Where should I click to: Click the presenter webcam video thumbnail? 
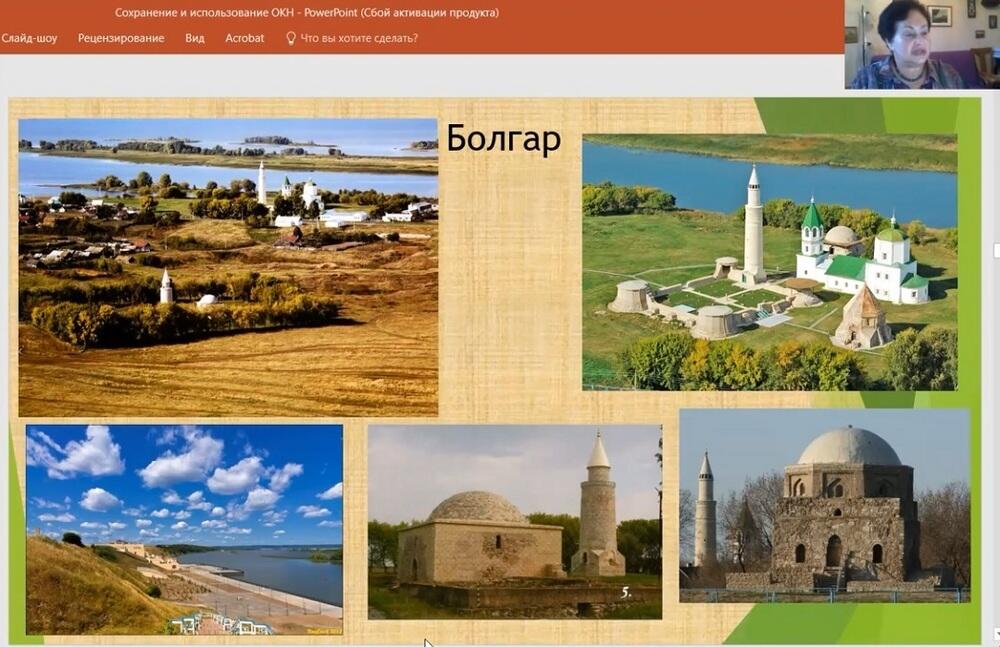921,44
